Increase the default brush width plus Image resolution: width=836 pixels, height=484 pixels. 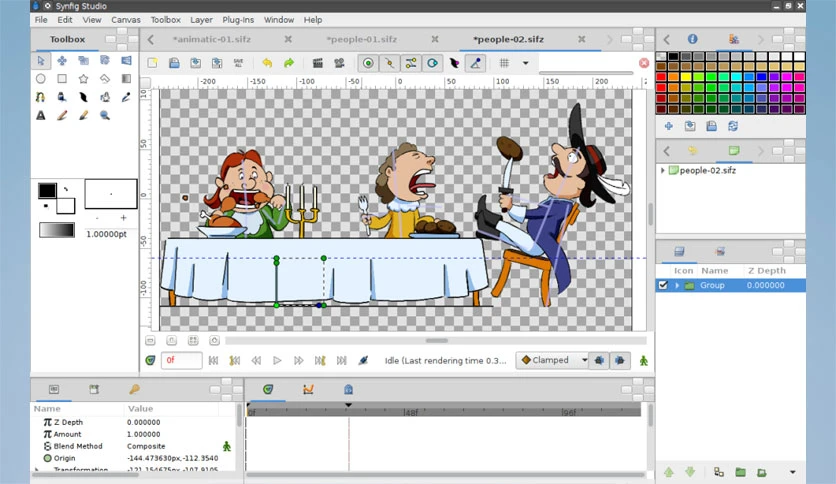click(124, 218)
